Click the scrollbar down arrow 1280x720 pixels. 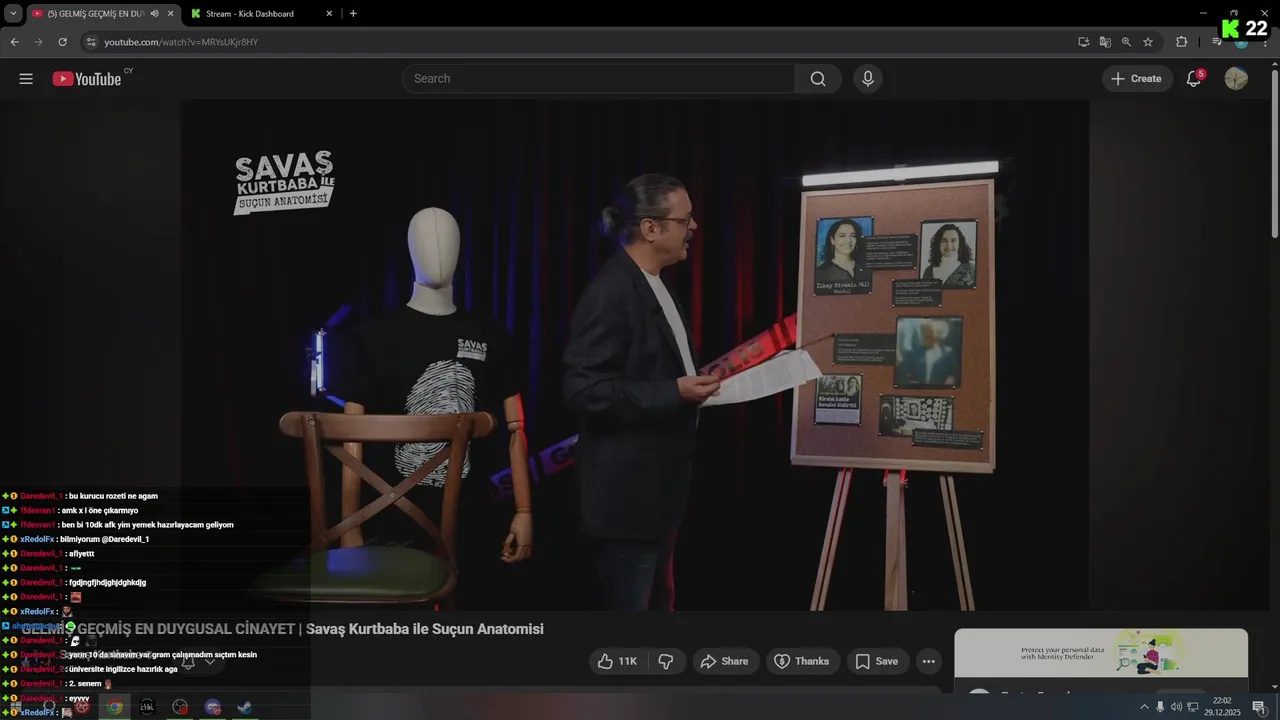1274,686
